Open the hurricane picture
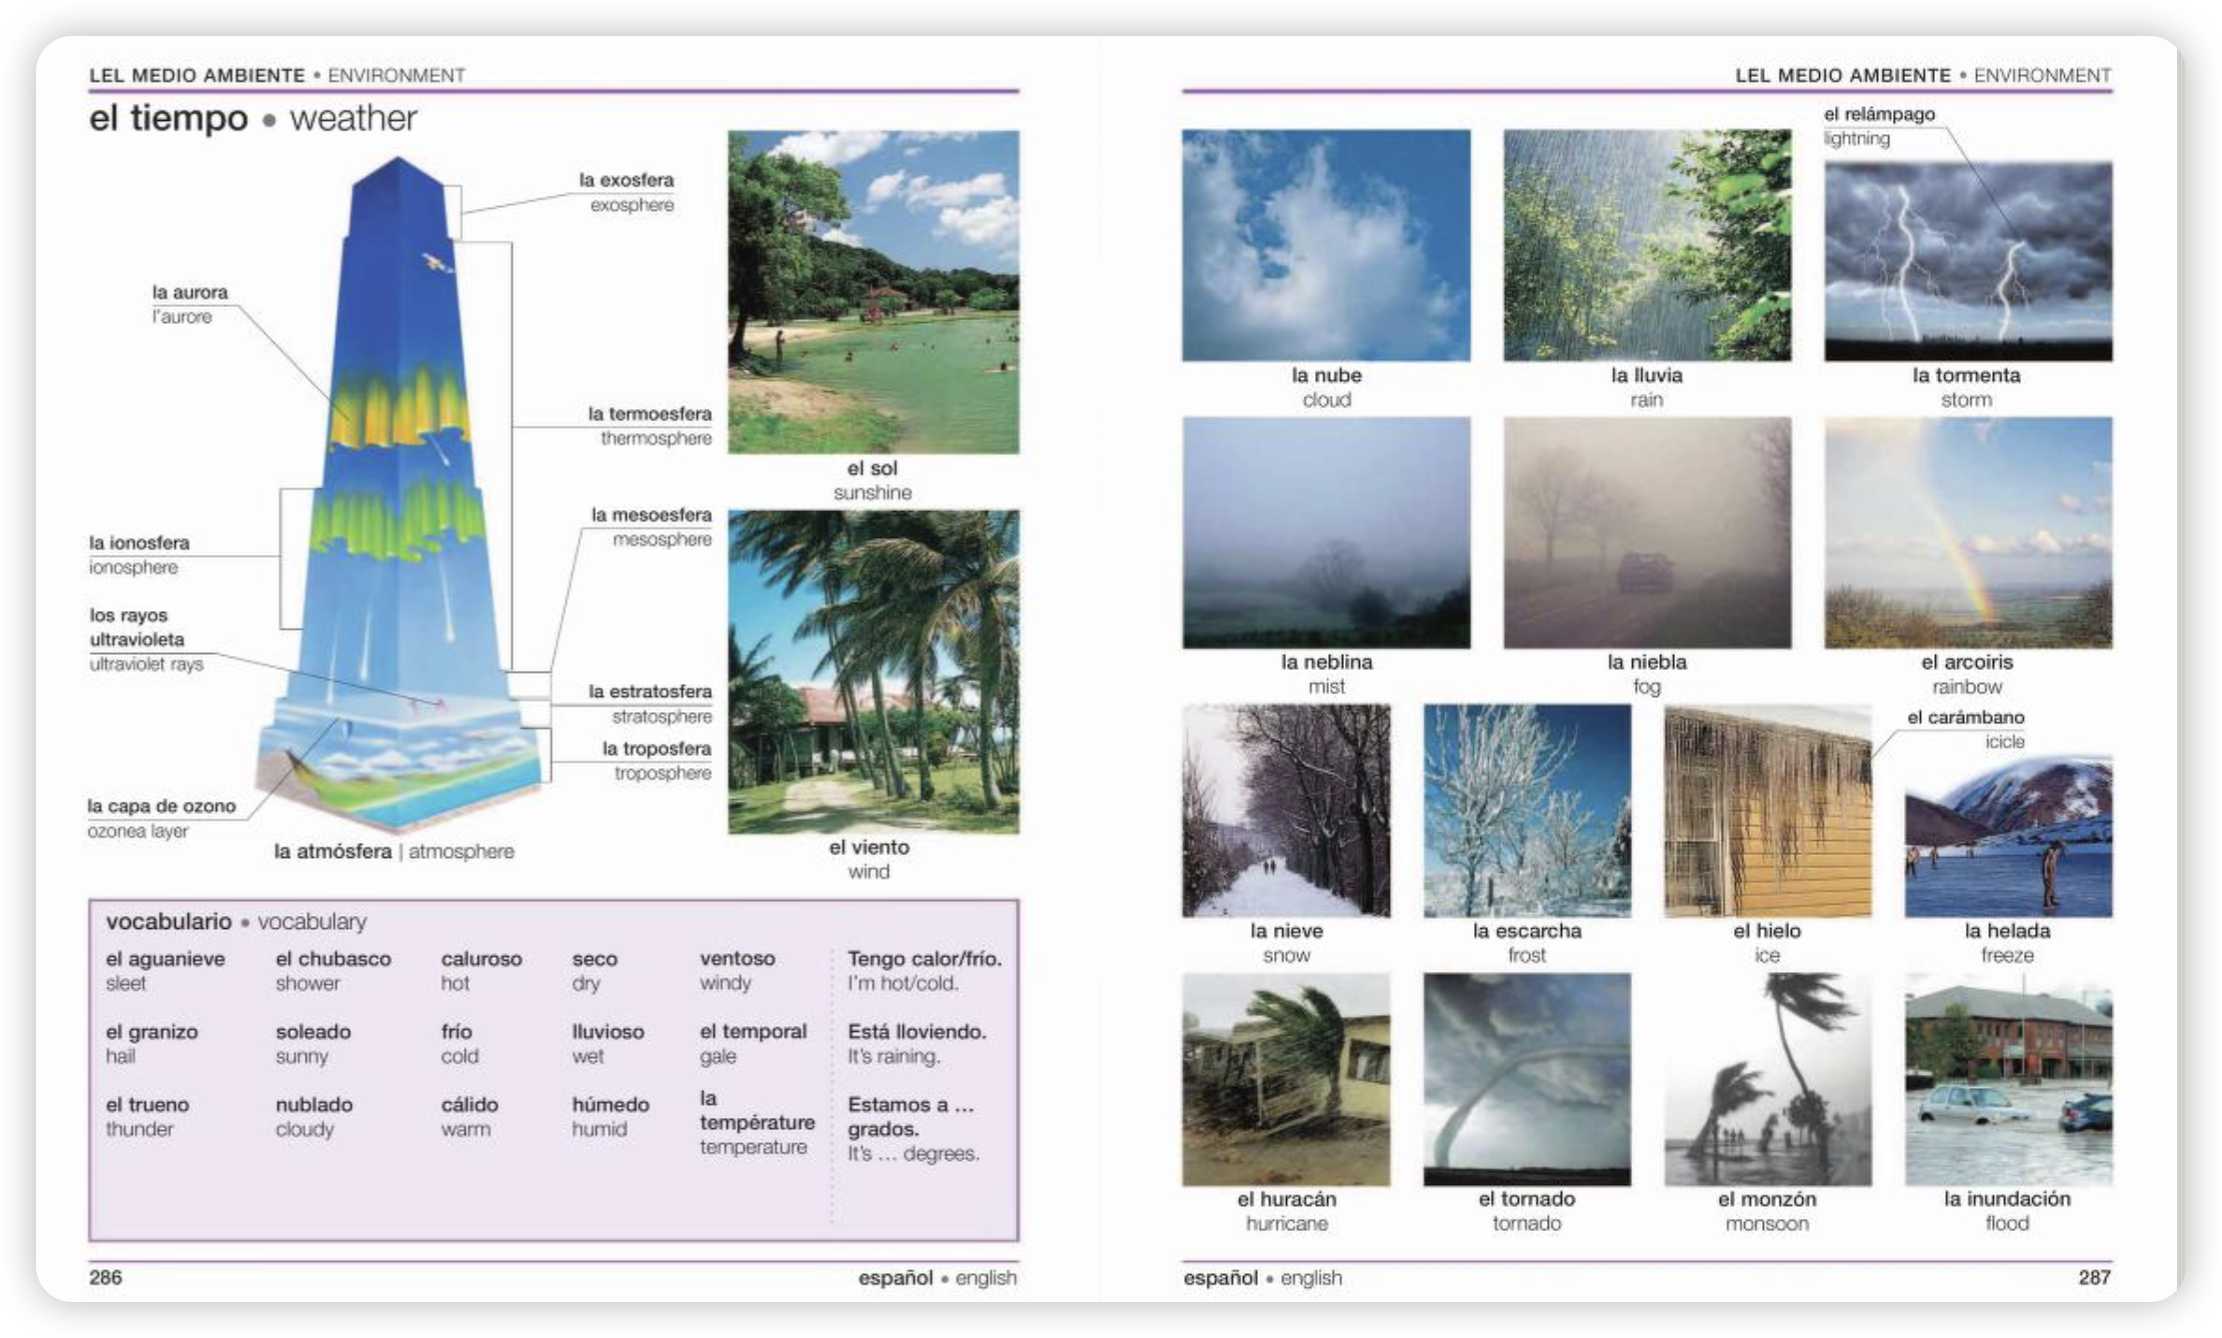The height and width of the screenshot is (1338, 2222). tap(1286, 1079)
